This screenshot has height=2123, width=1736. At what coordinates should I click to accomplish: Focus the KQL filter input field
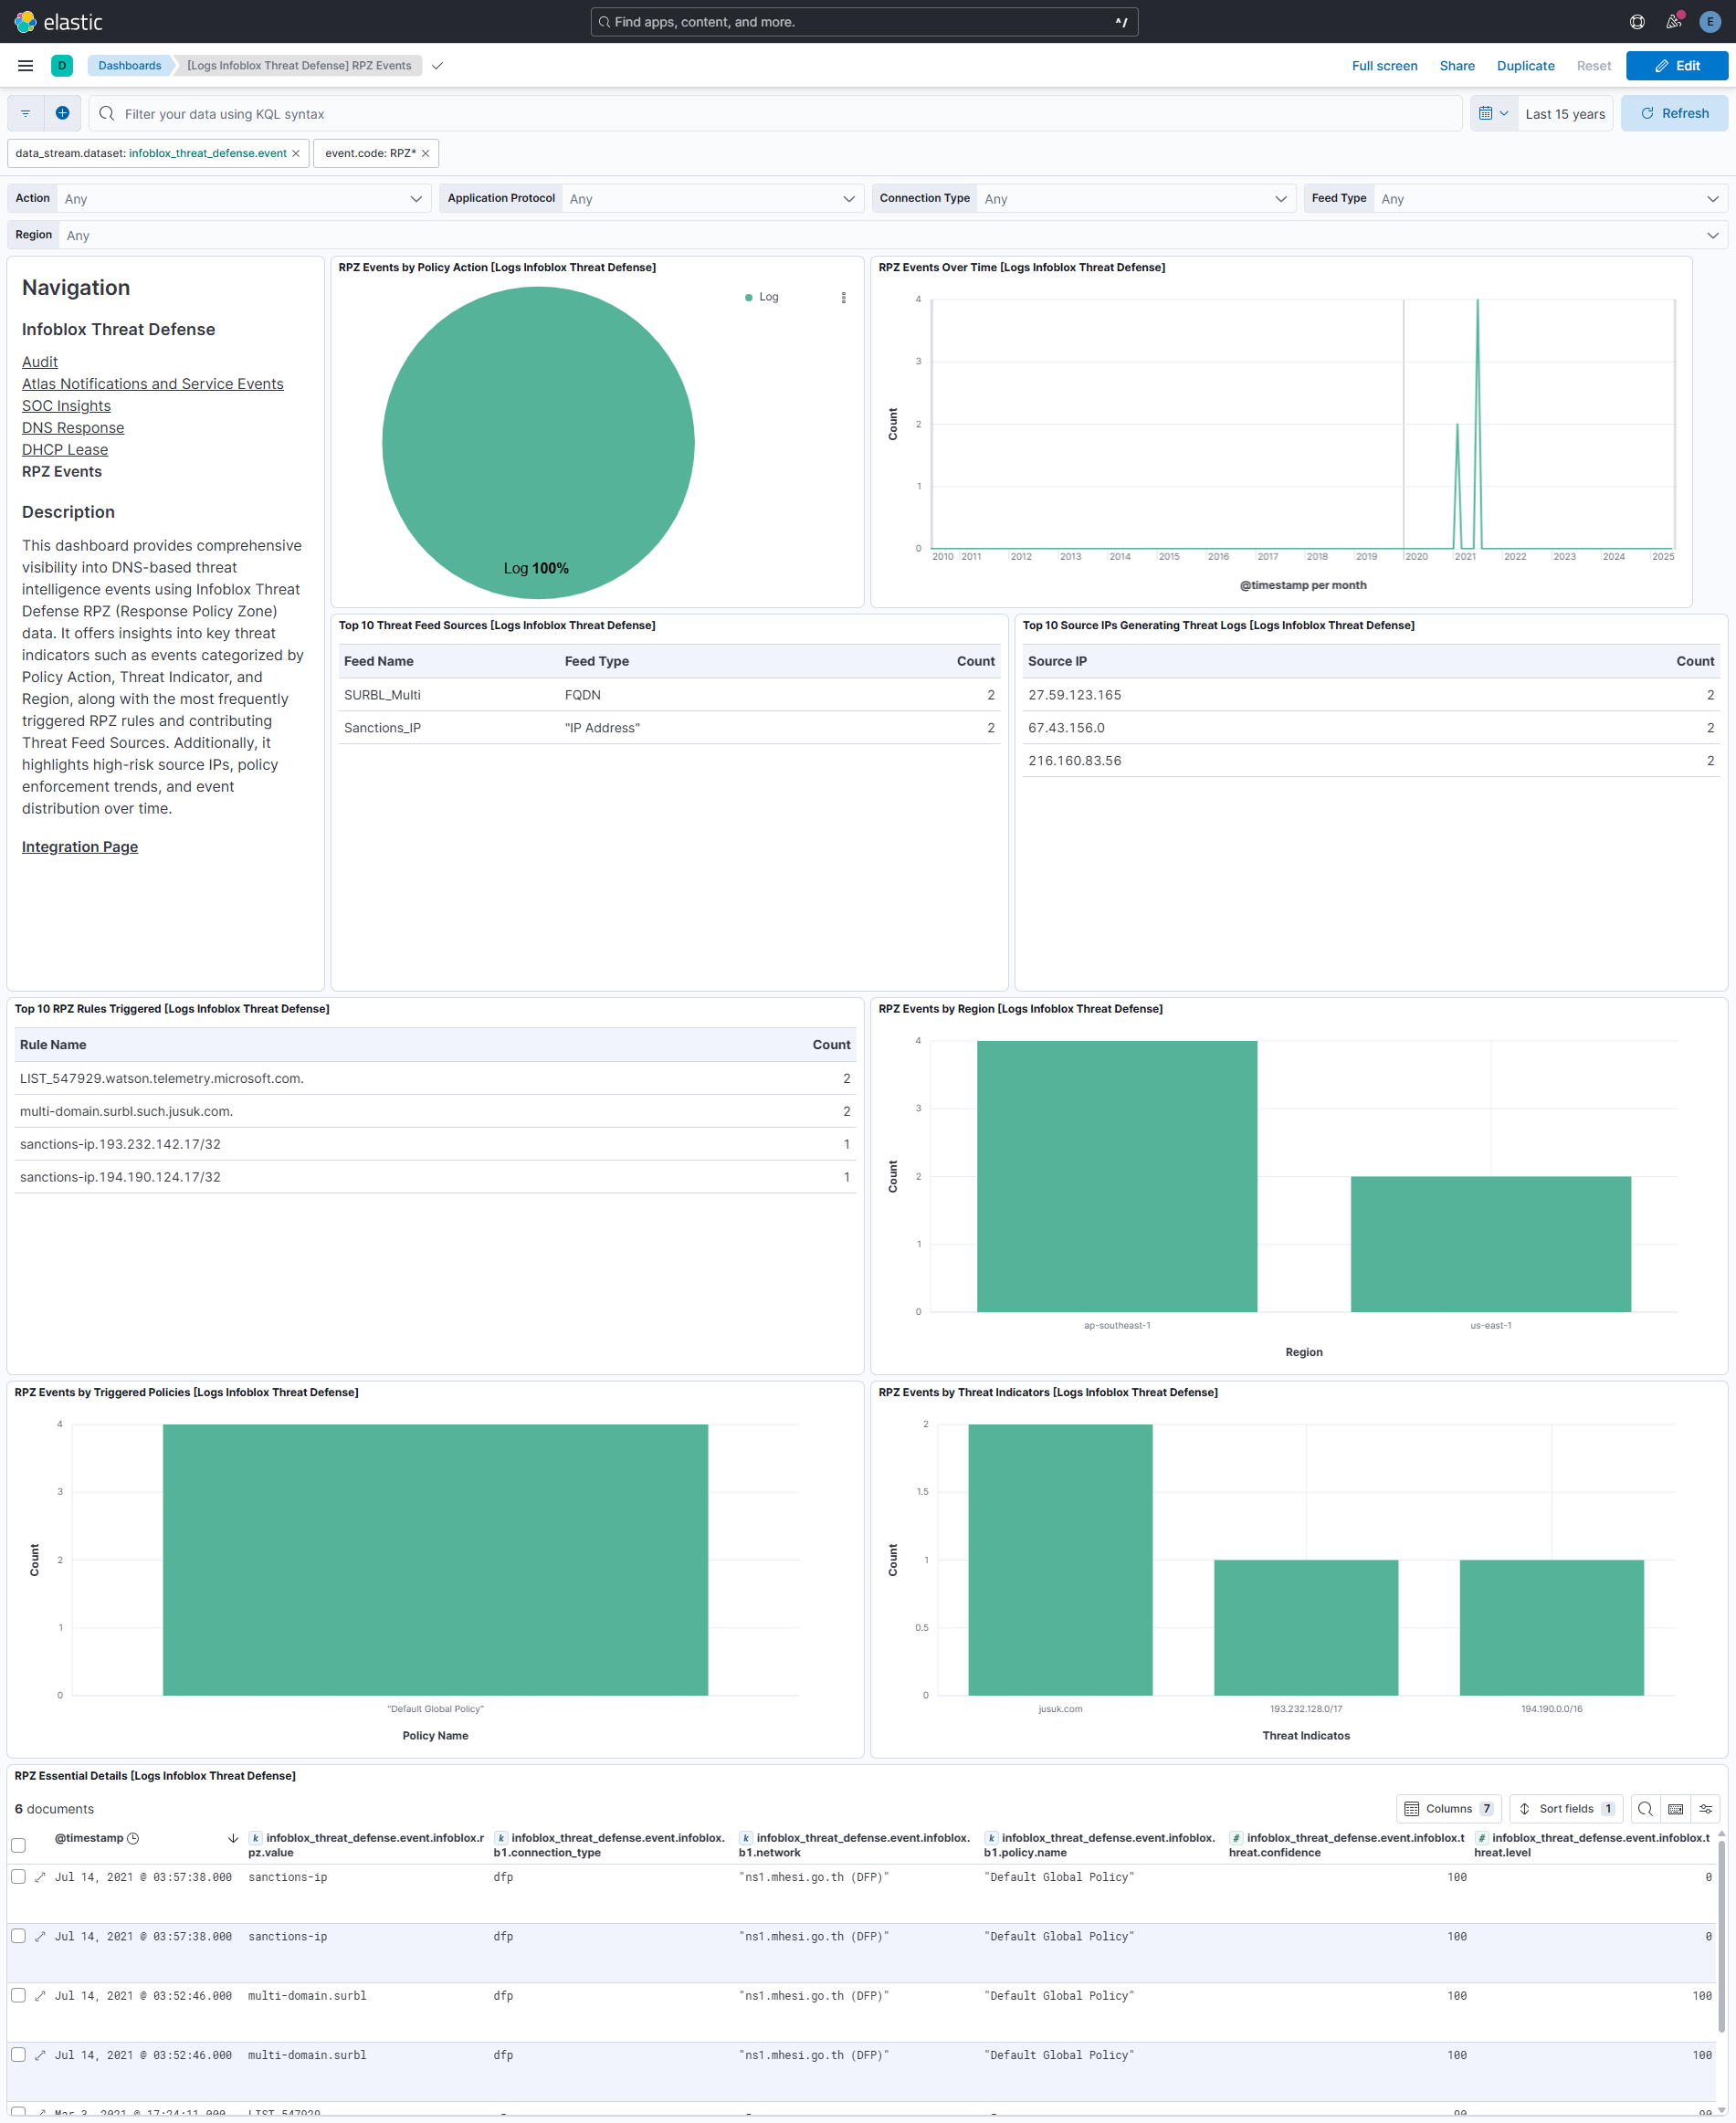click(x=776, y=113)
